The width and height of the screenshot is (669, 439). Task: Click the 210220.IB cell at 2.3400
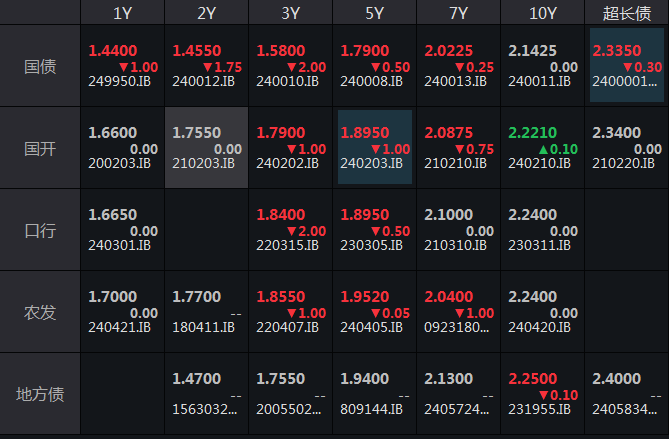(x=626, y=148)
